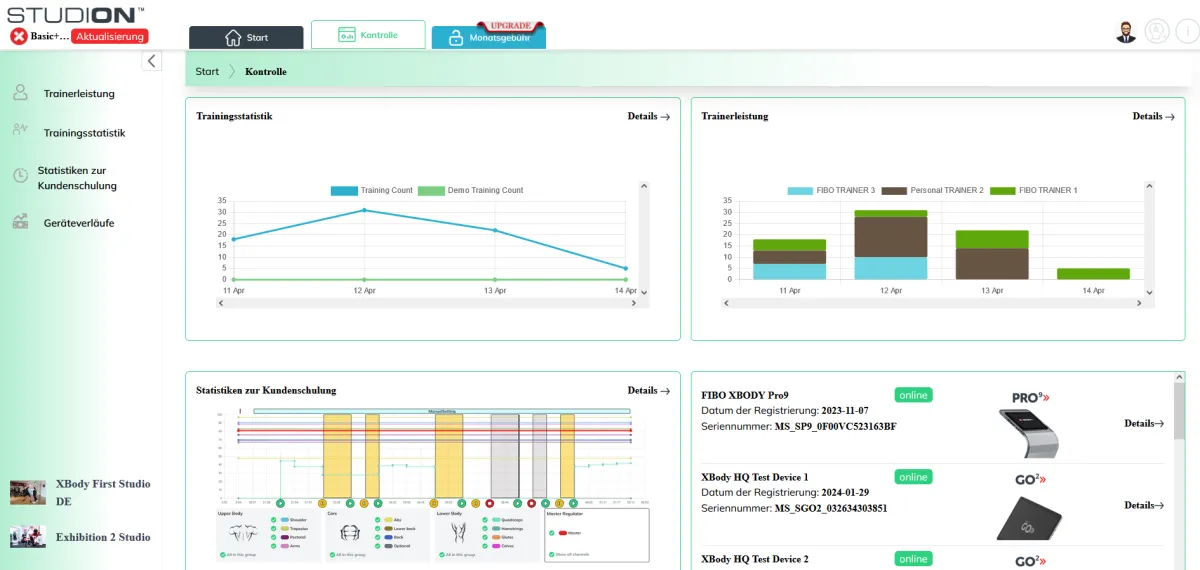Click last green play marker on training timeline

coord(573,503)
